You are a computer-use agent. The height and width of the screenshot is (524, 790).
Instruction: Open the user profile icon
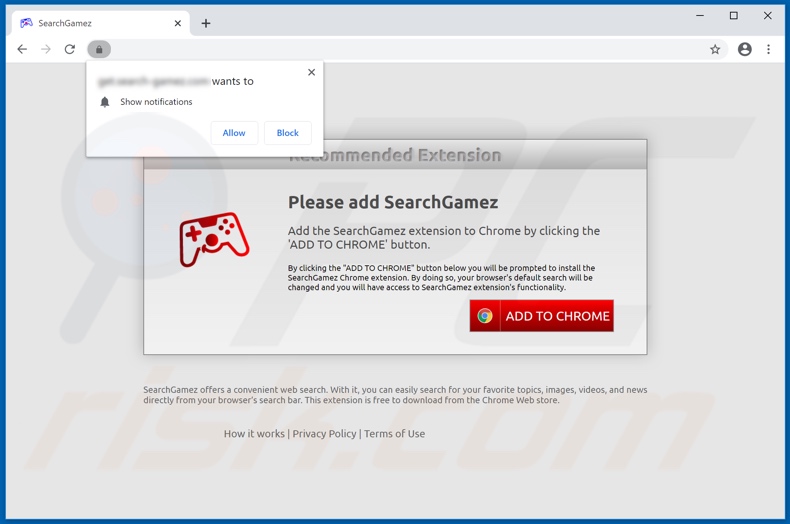click(x=745, y=49)
